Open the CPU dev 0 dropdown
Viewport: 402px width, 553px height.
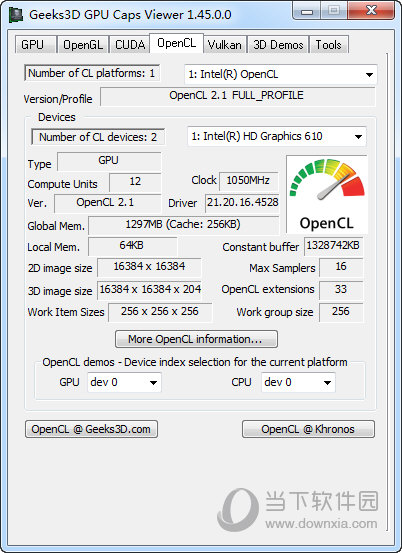coord(298,382)
